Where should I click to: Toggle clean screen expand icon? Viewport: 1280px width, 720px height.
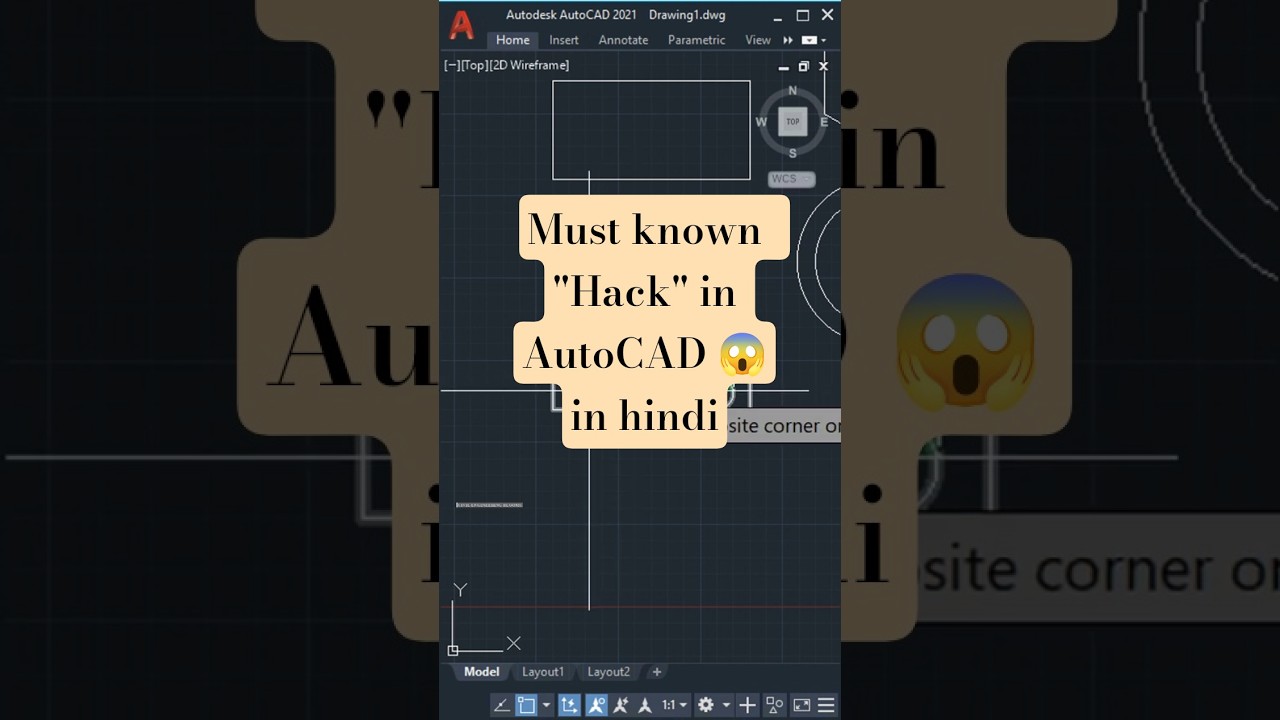[802, 705]
